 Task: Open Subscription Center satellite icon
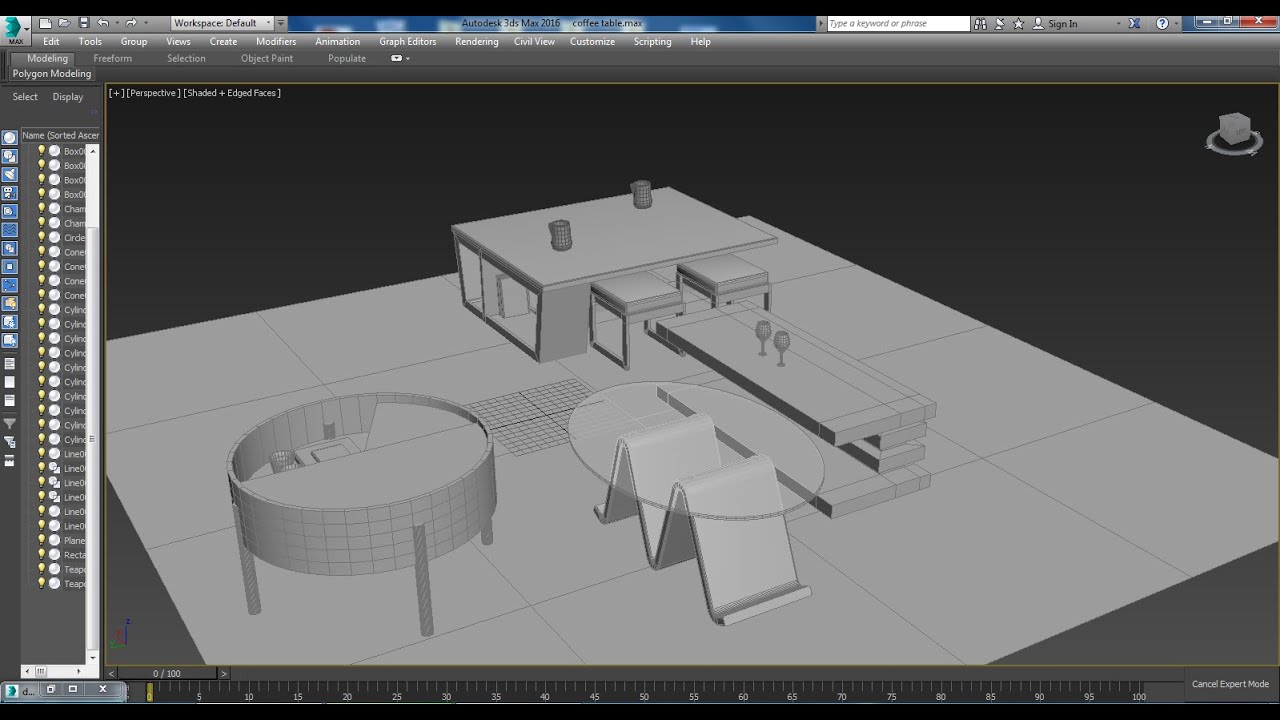click(x=1000, y=23)
